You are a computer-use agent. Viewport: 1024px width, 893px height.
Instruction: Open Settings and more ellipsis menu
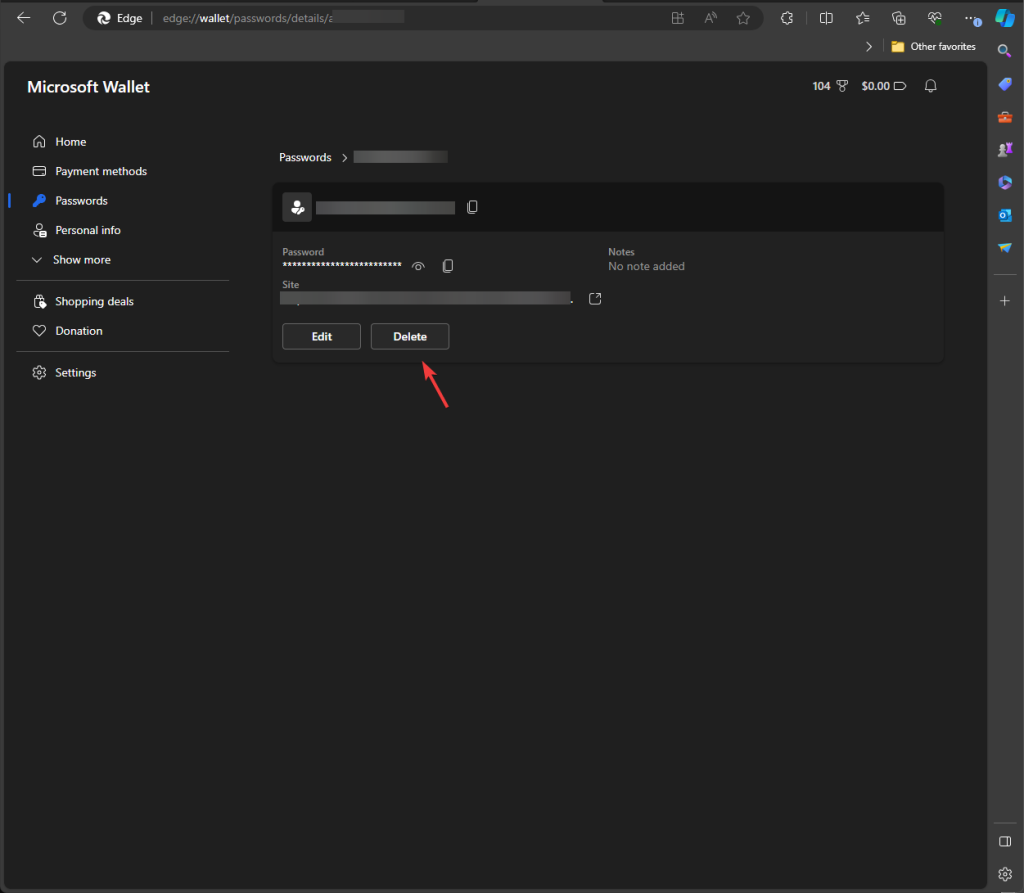pos(972,18)
